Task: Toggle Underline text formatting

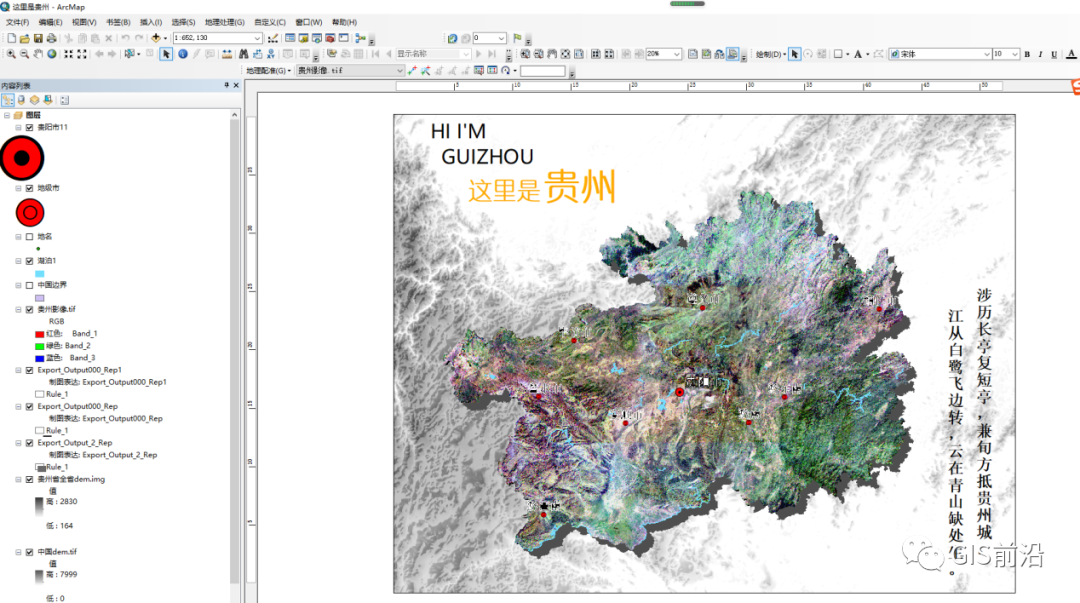Action: [x=1054, y=54]
